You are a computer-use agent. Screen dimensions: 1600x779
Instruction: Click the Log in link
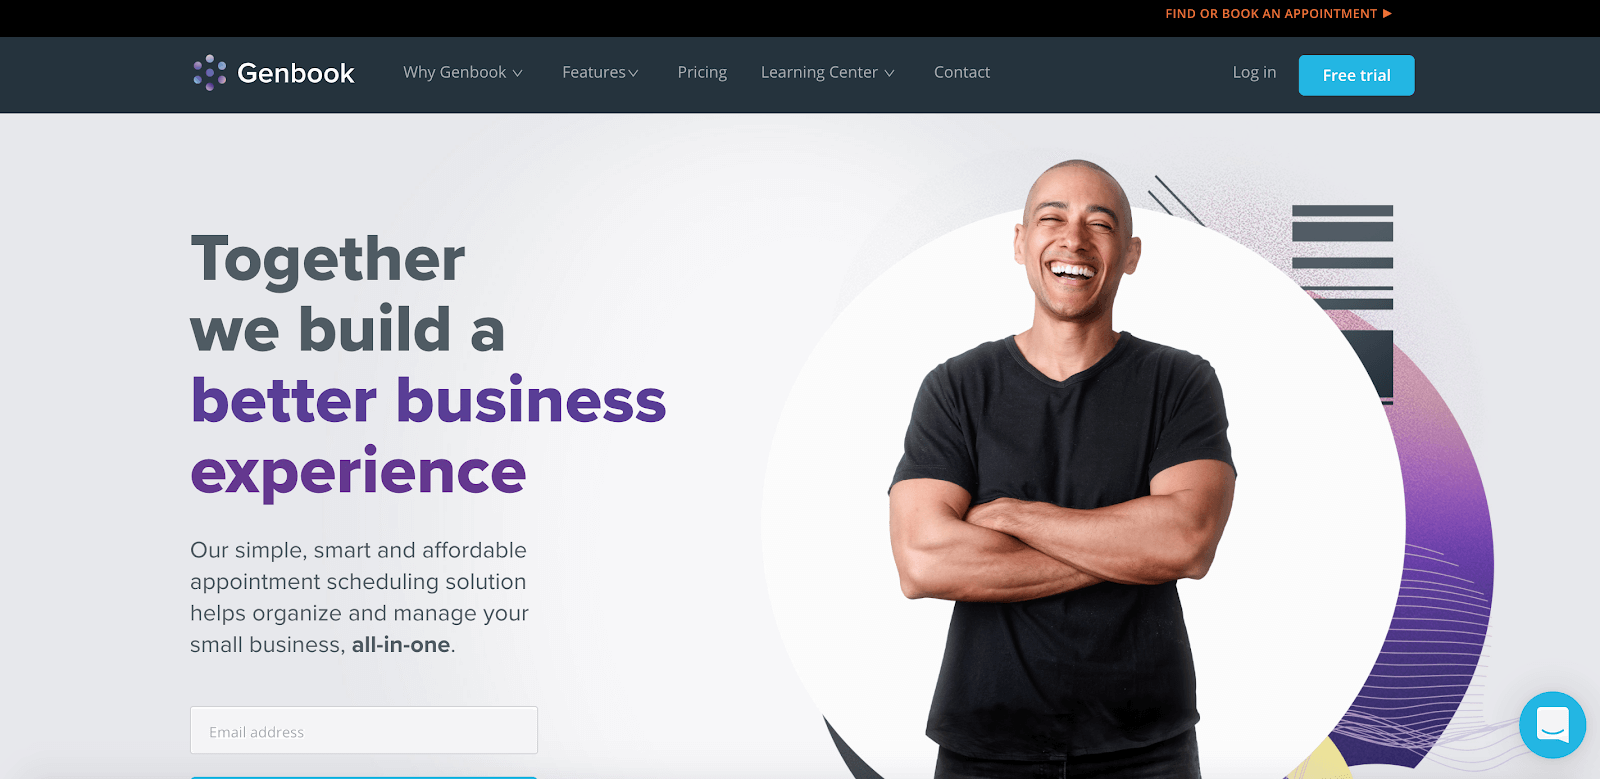(1254, 72)
